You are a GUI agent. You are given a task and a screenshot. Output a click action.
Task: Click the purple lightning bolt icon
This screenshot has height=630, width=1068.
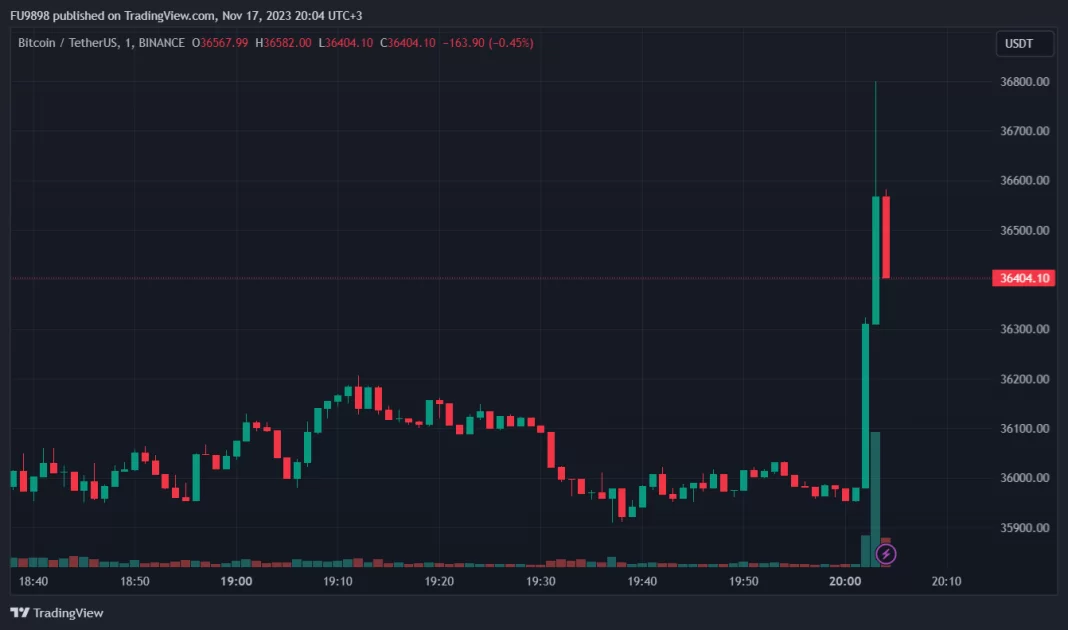(x=886, y=553)
